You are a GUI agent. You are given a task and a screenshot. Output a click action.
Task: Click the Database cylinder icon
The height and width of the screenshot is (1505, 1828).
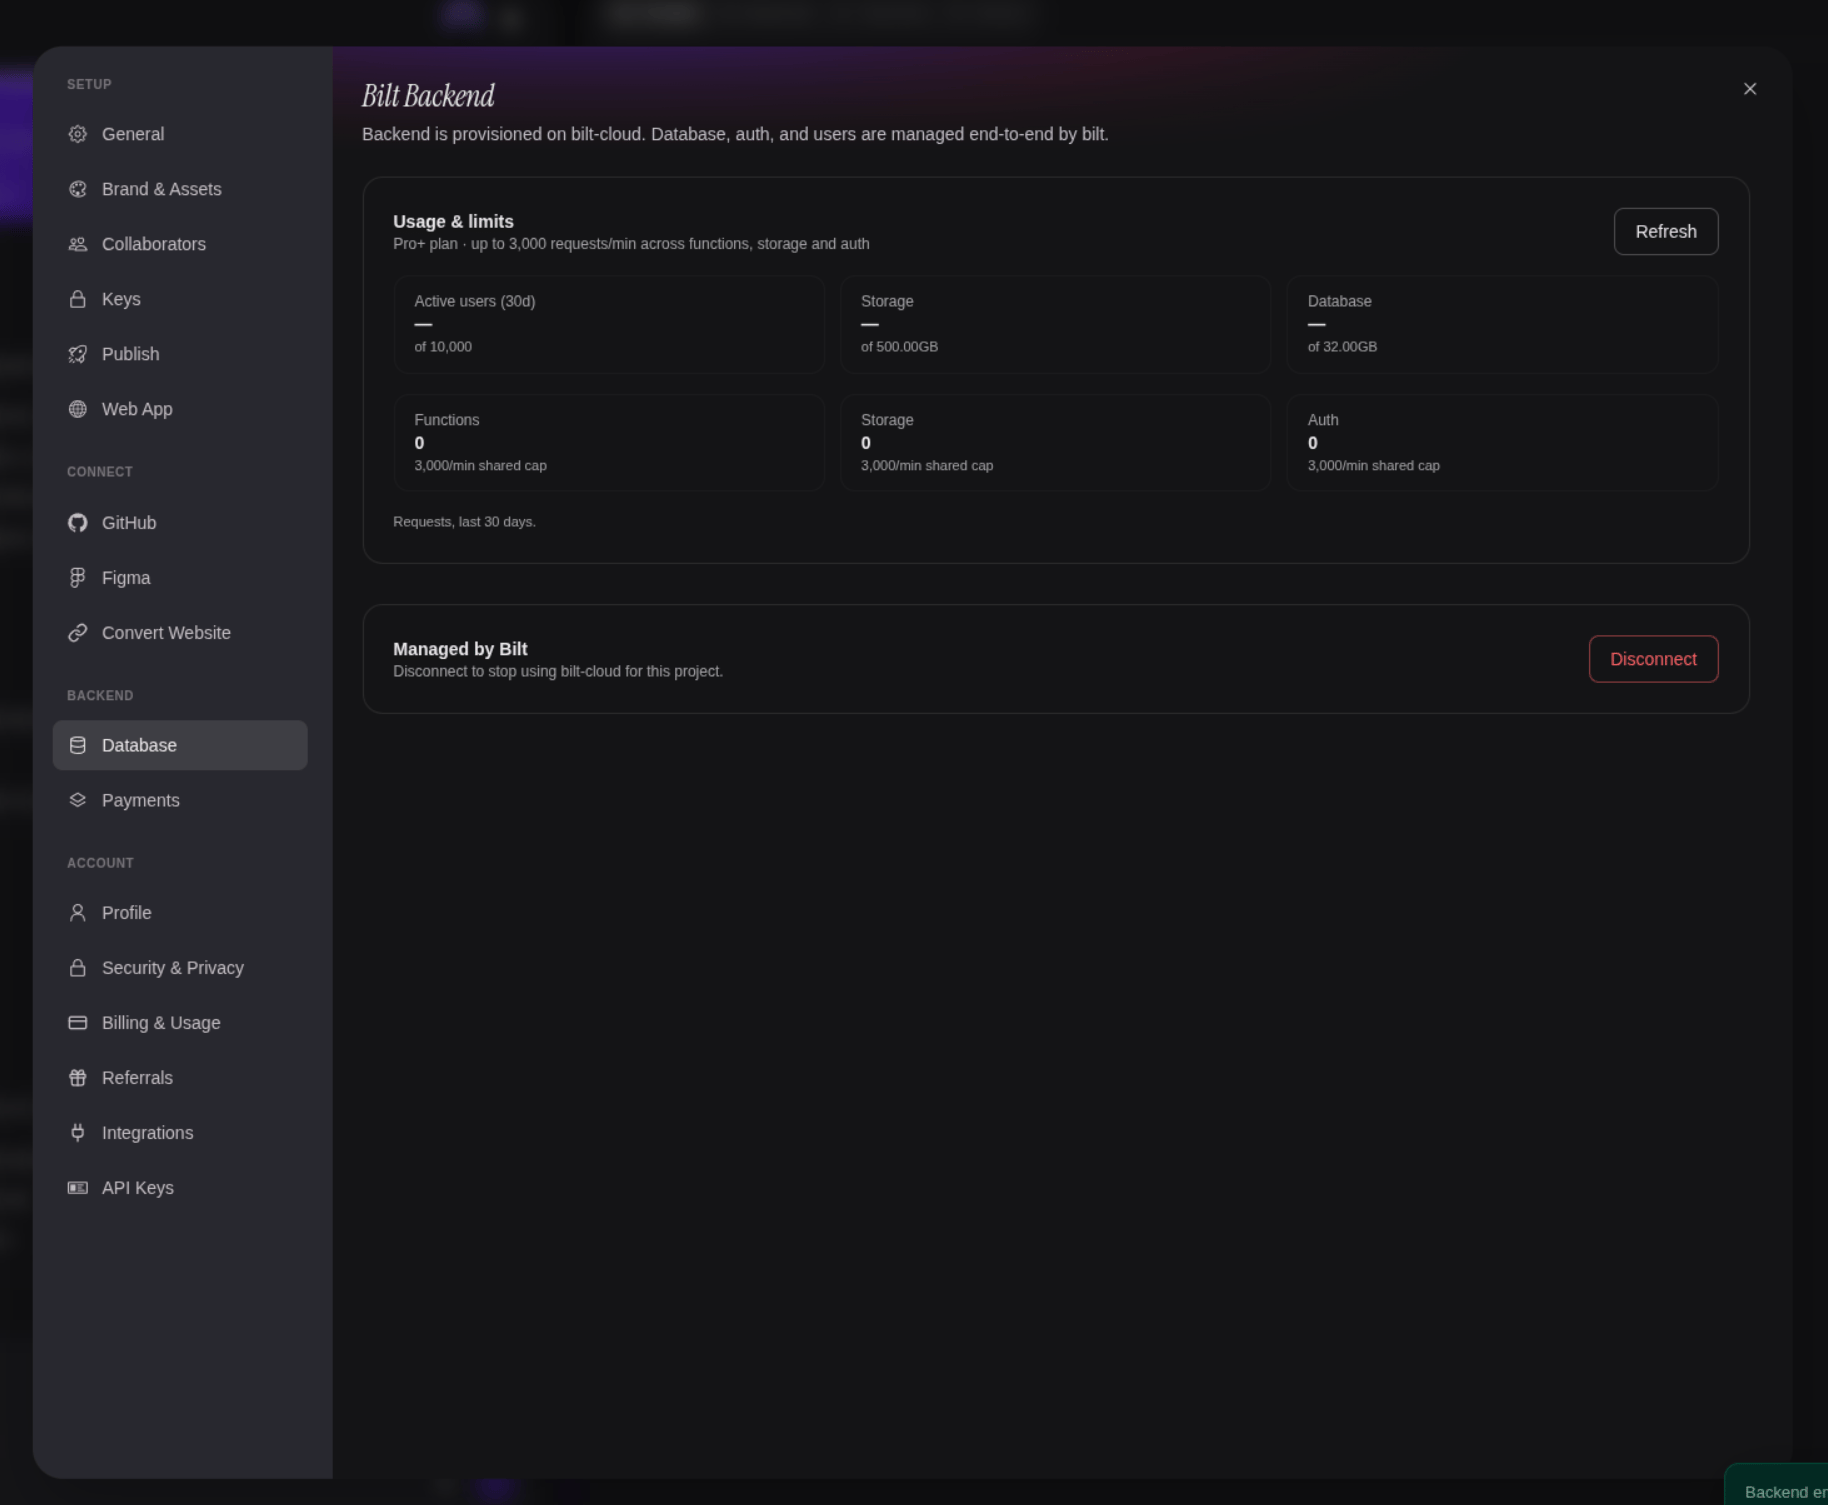(77, 745)
